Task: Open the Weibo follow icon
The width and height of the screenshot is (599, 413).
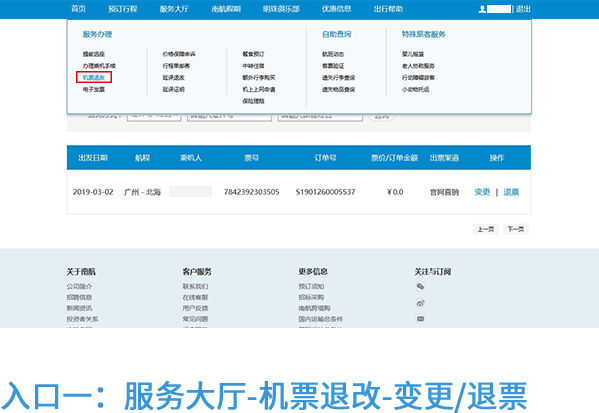Action: [x=420, y=303]
